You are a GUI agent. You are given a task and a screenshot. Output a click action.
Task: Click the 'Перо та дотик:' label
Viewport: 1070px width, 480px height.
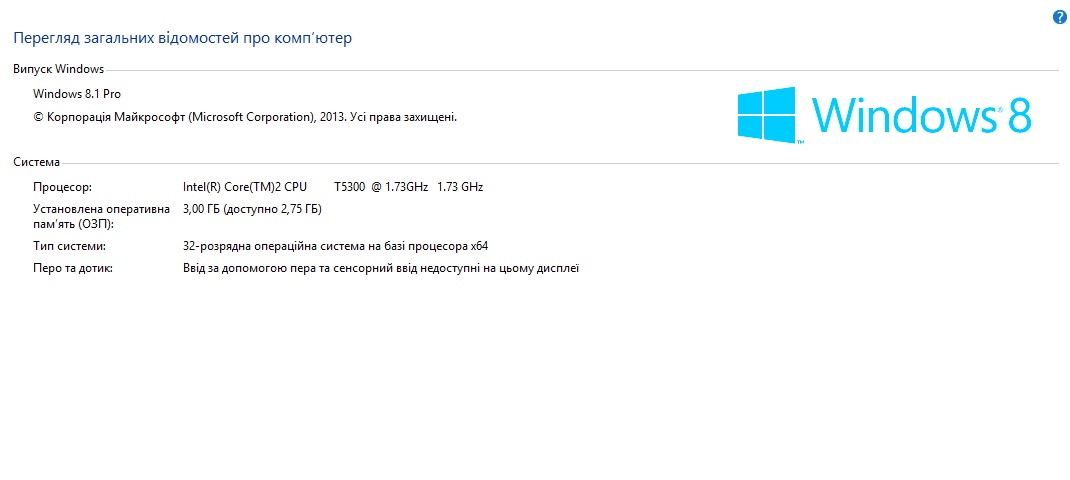click(73, 269)
